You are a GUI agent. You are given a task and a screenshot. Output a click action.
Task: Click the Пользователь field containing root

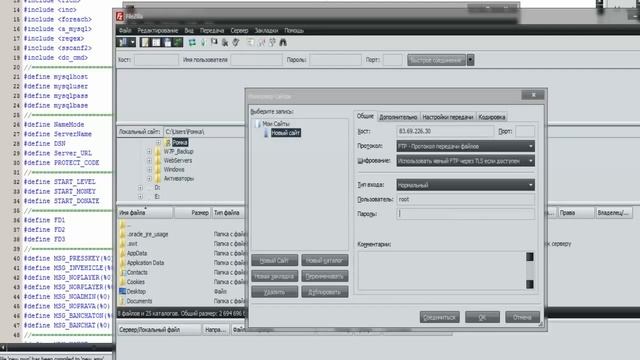pyautogui.click(x=465, y=199)
